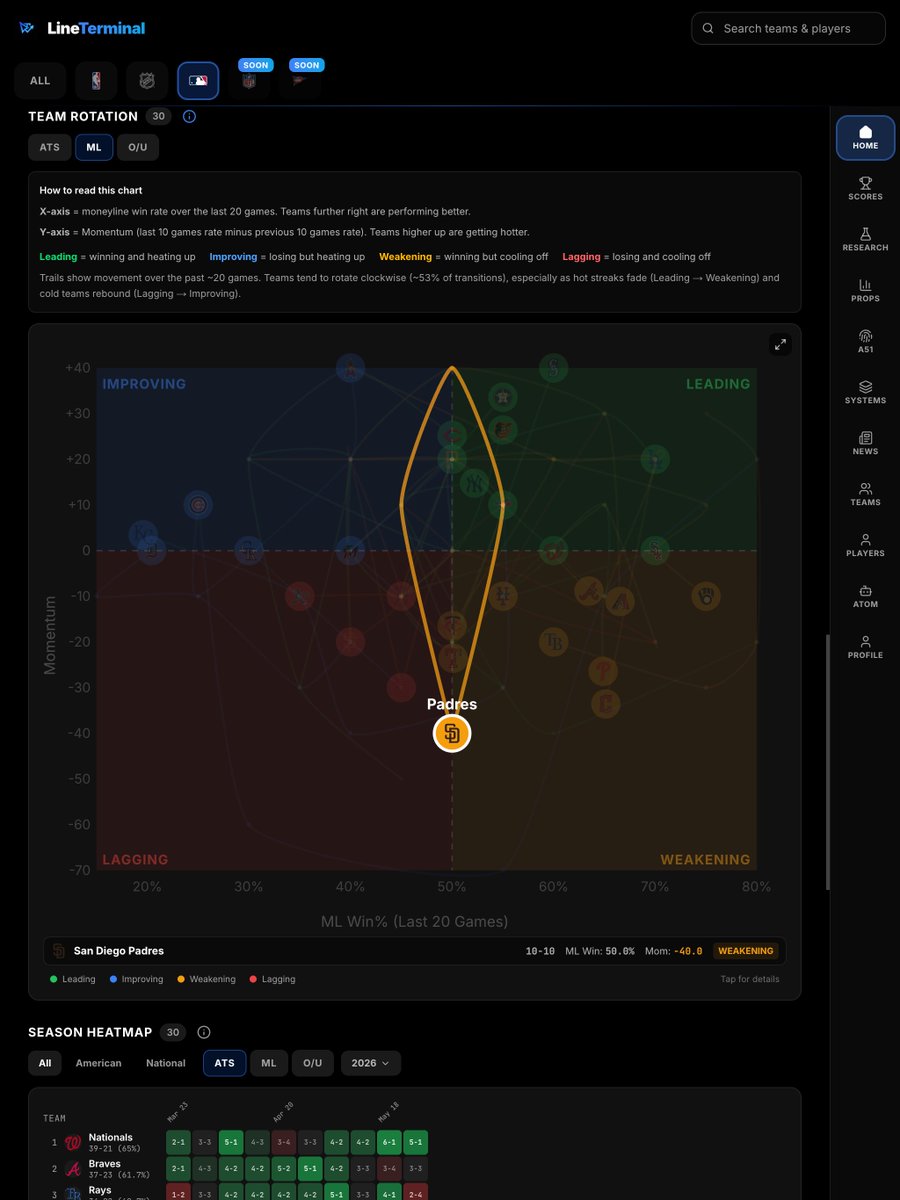This screenshot has height=1200, width=900.
Task: Open the PROPS sidebar item
Action: click(865, 291)
